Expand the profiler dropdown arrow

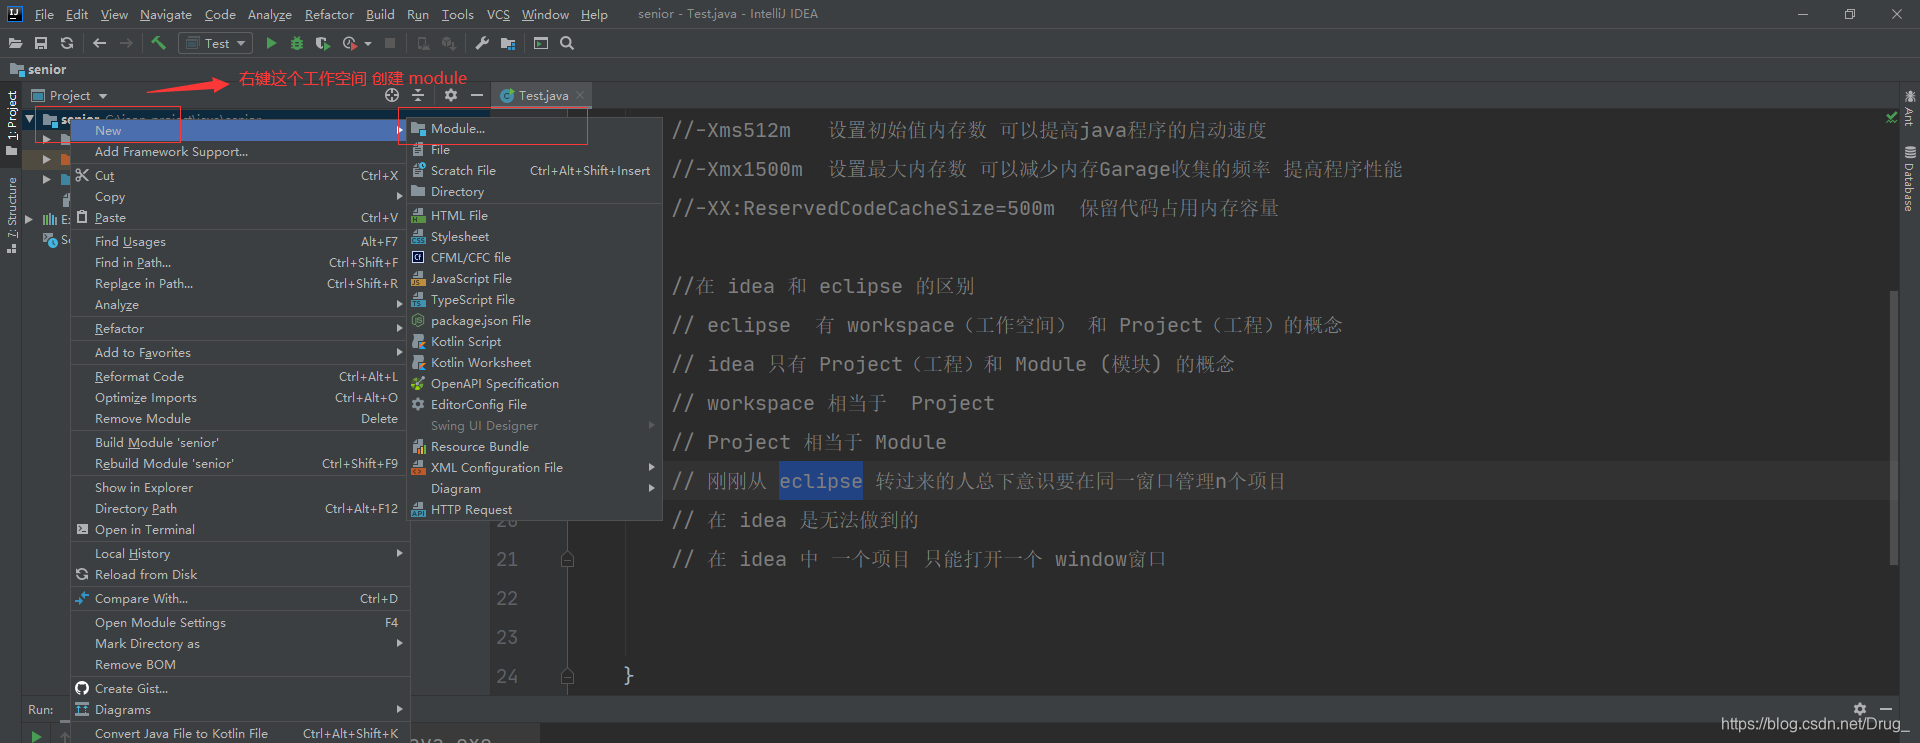pyautogui.click(x=368, y=43)
